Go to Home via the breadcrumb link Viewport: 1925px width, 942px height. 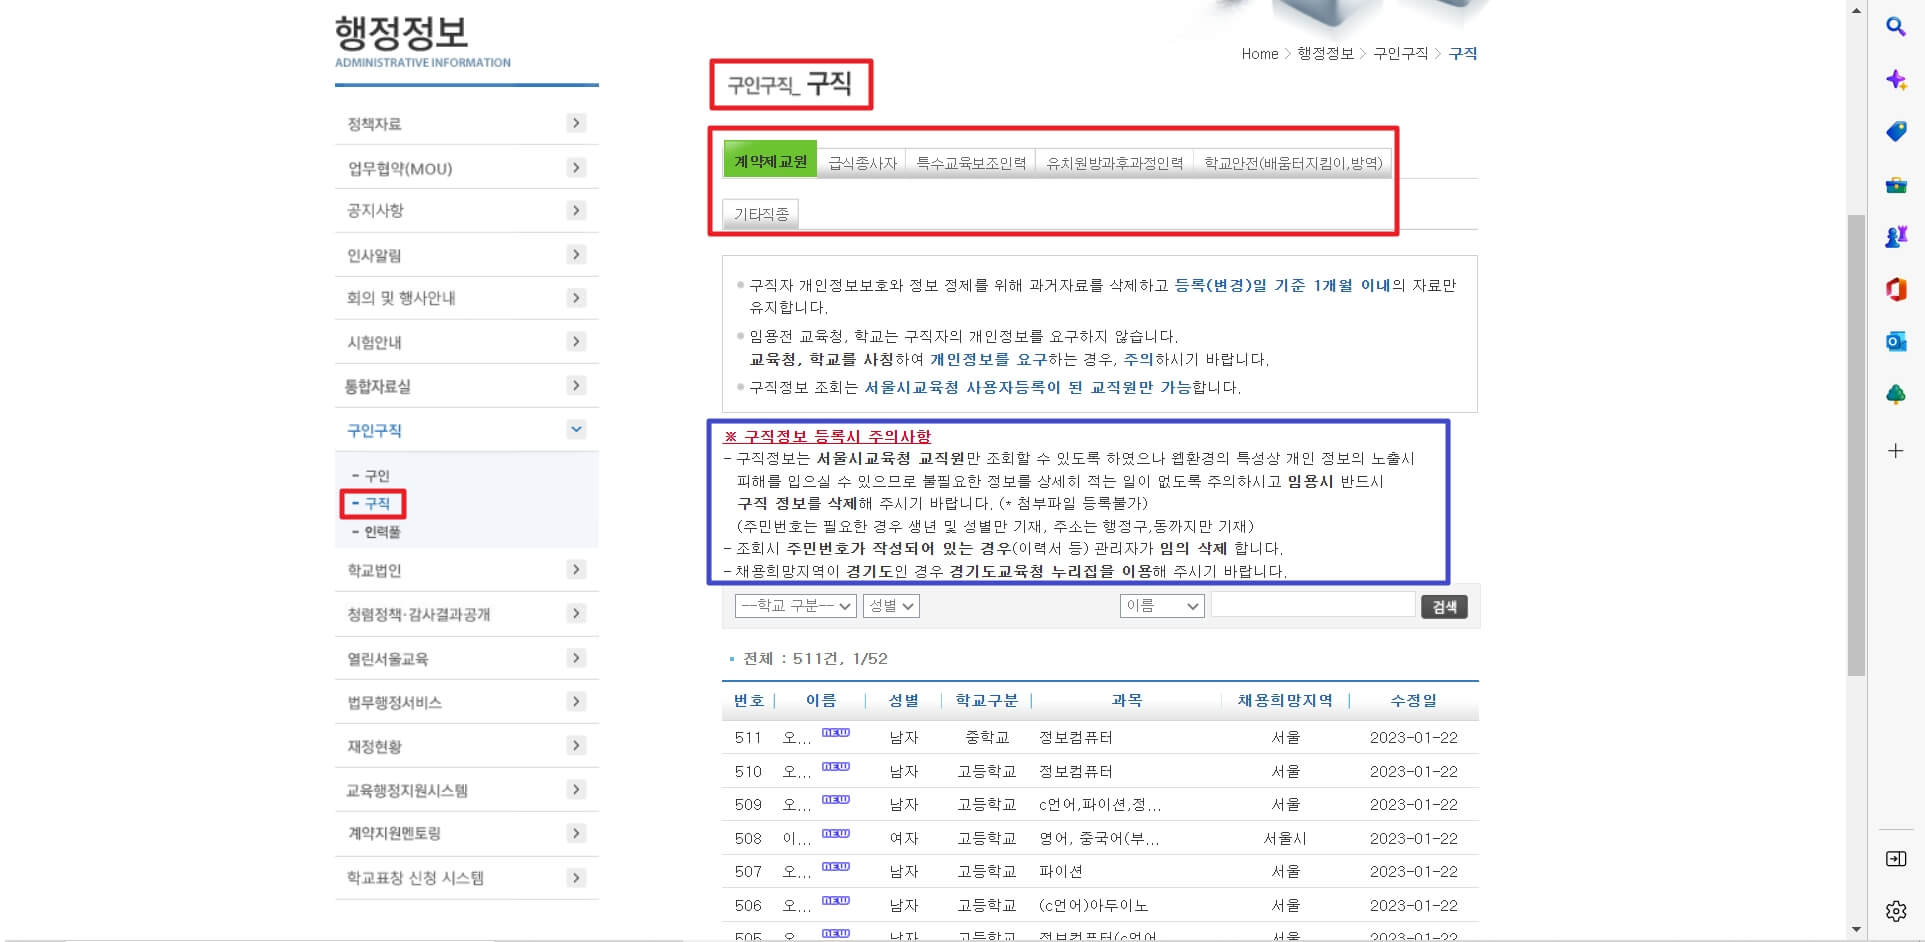tap(1259, 54)
